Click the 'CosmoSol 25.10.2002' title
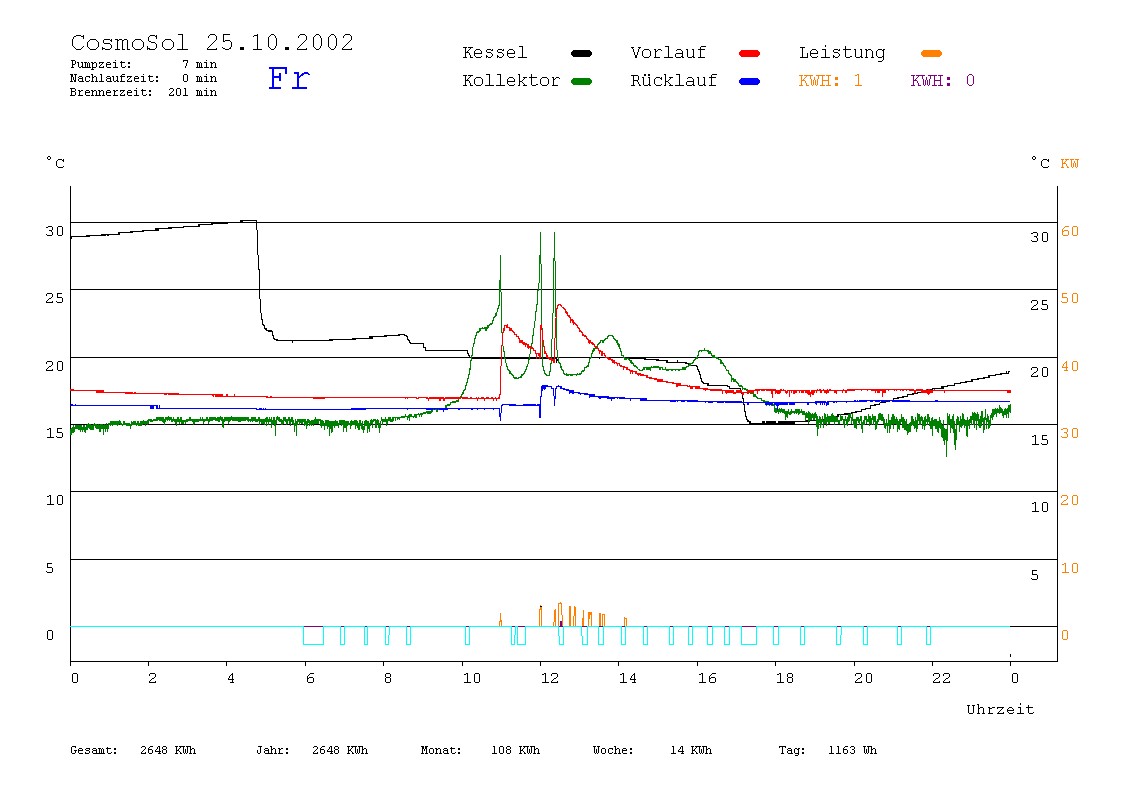The height and width of the screenshot is (812, 1148). pyautogui.click(x=212, y=42)
